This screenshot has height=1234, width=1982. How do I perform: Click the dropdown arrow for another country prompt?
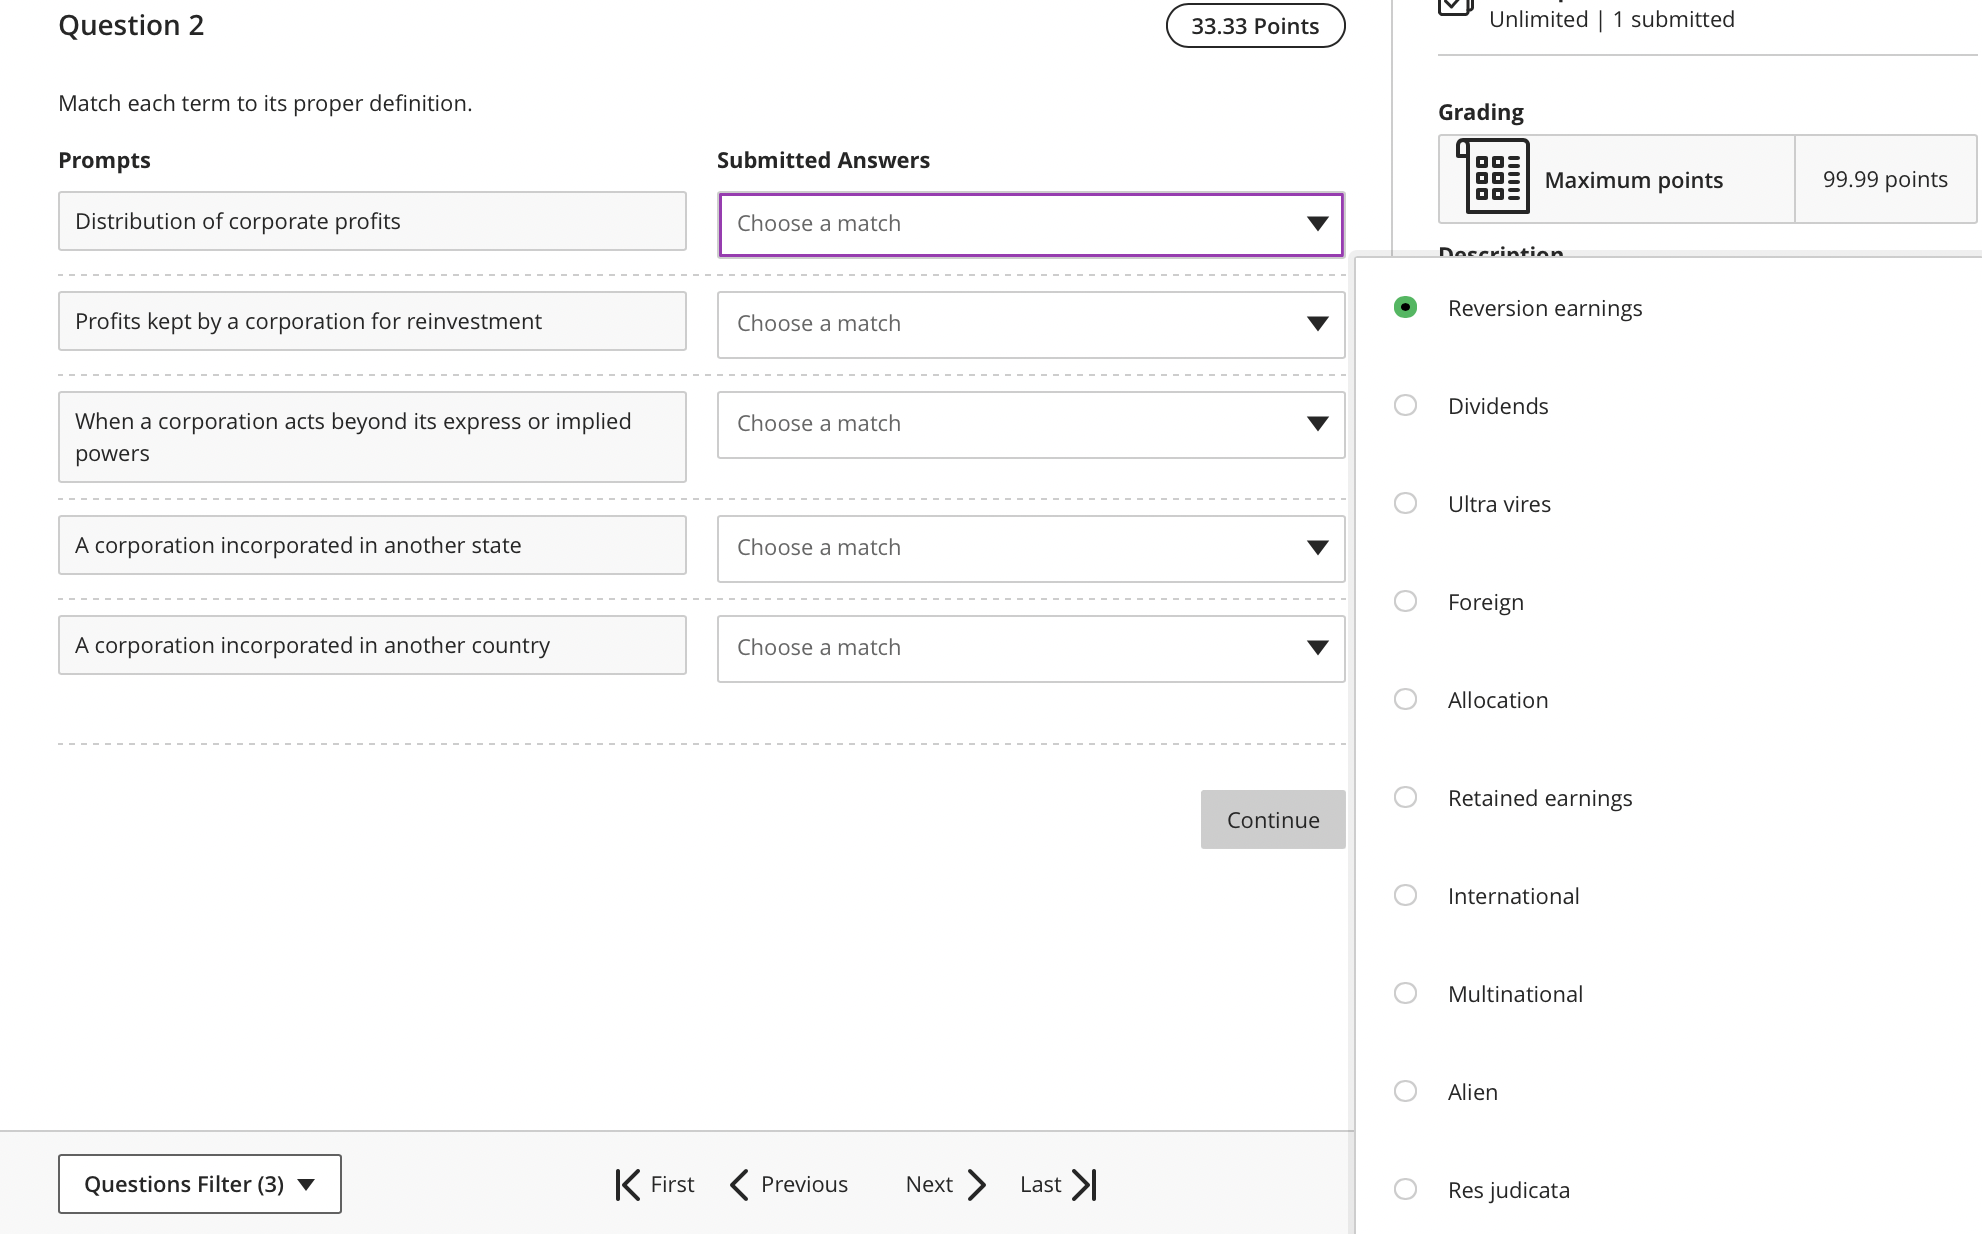point(1317,648)
